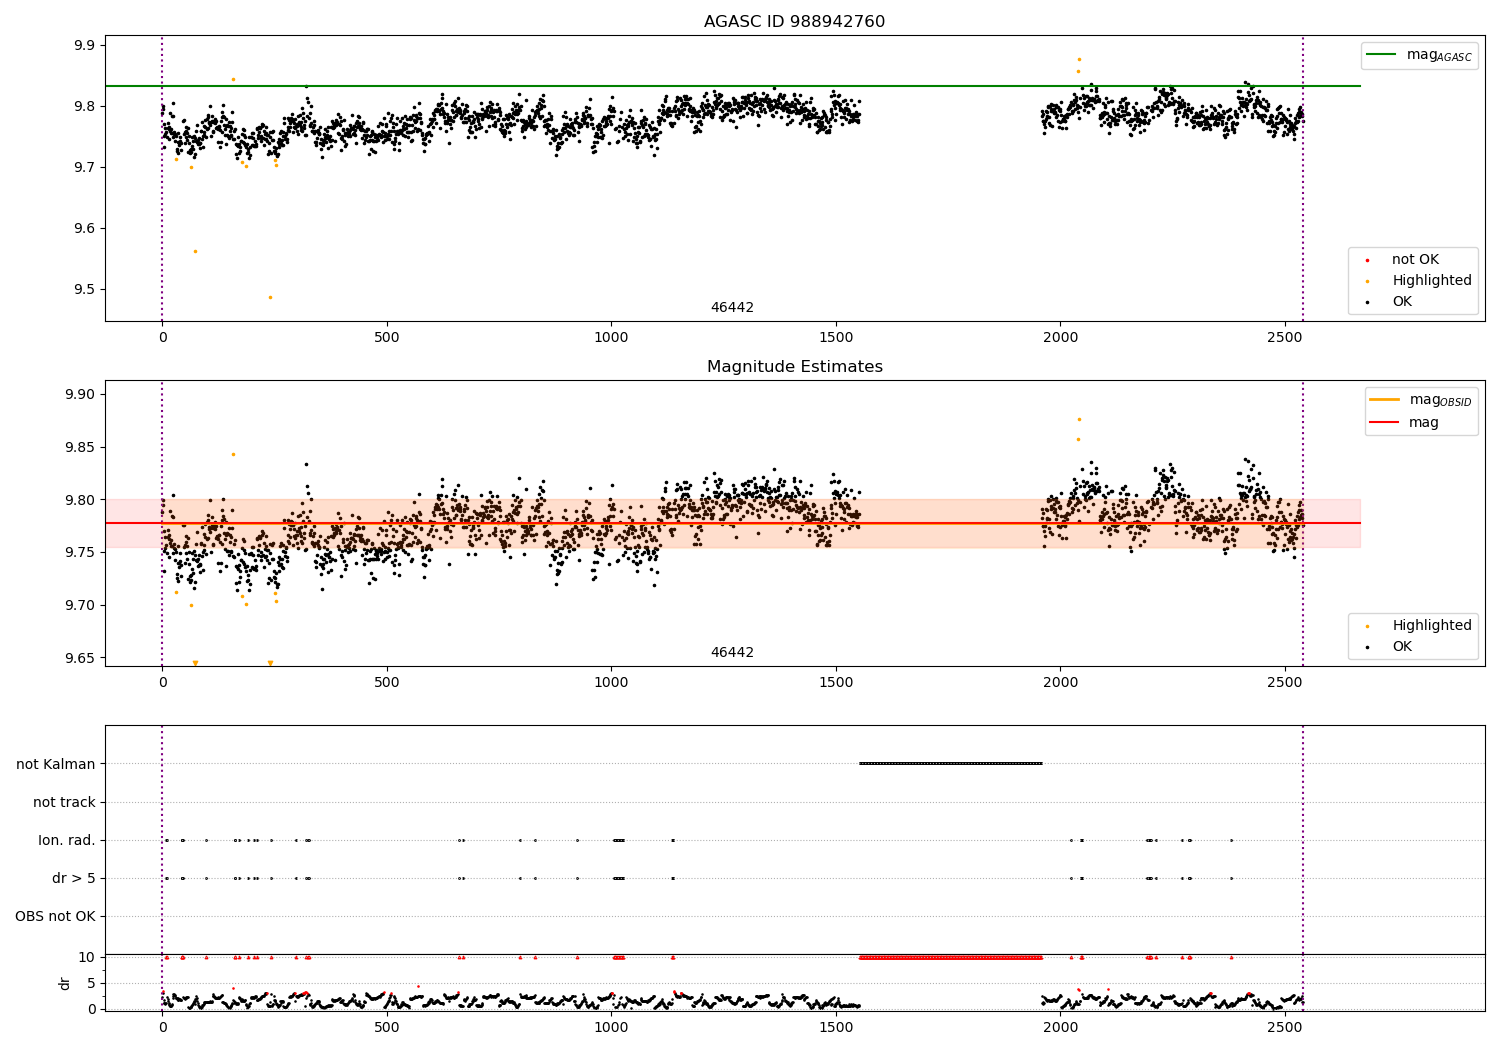The height and width of the screenshot is (1050, 1500).
Task: Click the plot title "AGASC ID 988942760"
Action: tap(794, 22)
